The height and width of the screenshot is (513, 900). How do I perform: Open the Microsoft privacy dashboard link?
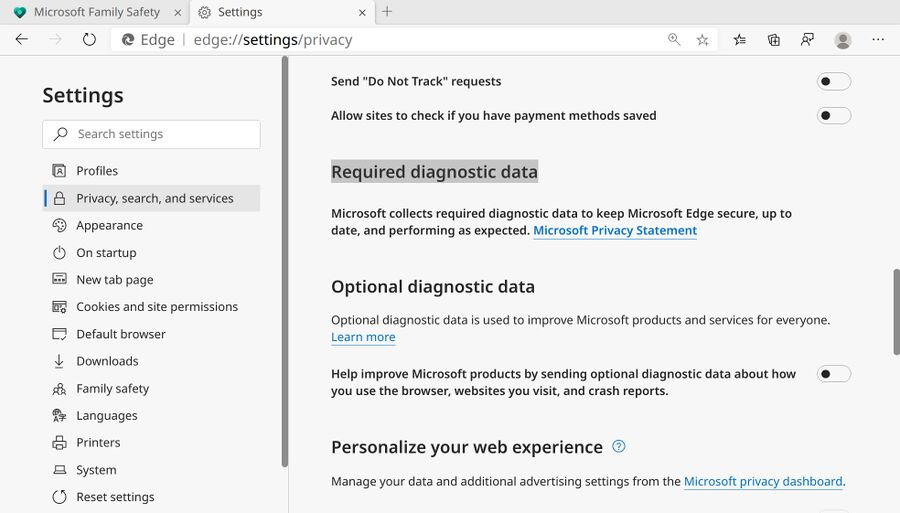[x=763, y=481]
